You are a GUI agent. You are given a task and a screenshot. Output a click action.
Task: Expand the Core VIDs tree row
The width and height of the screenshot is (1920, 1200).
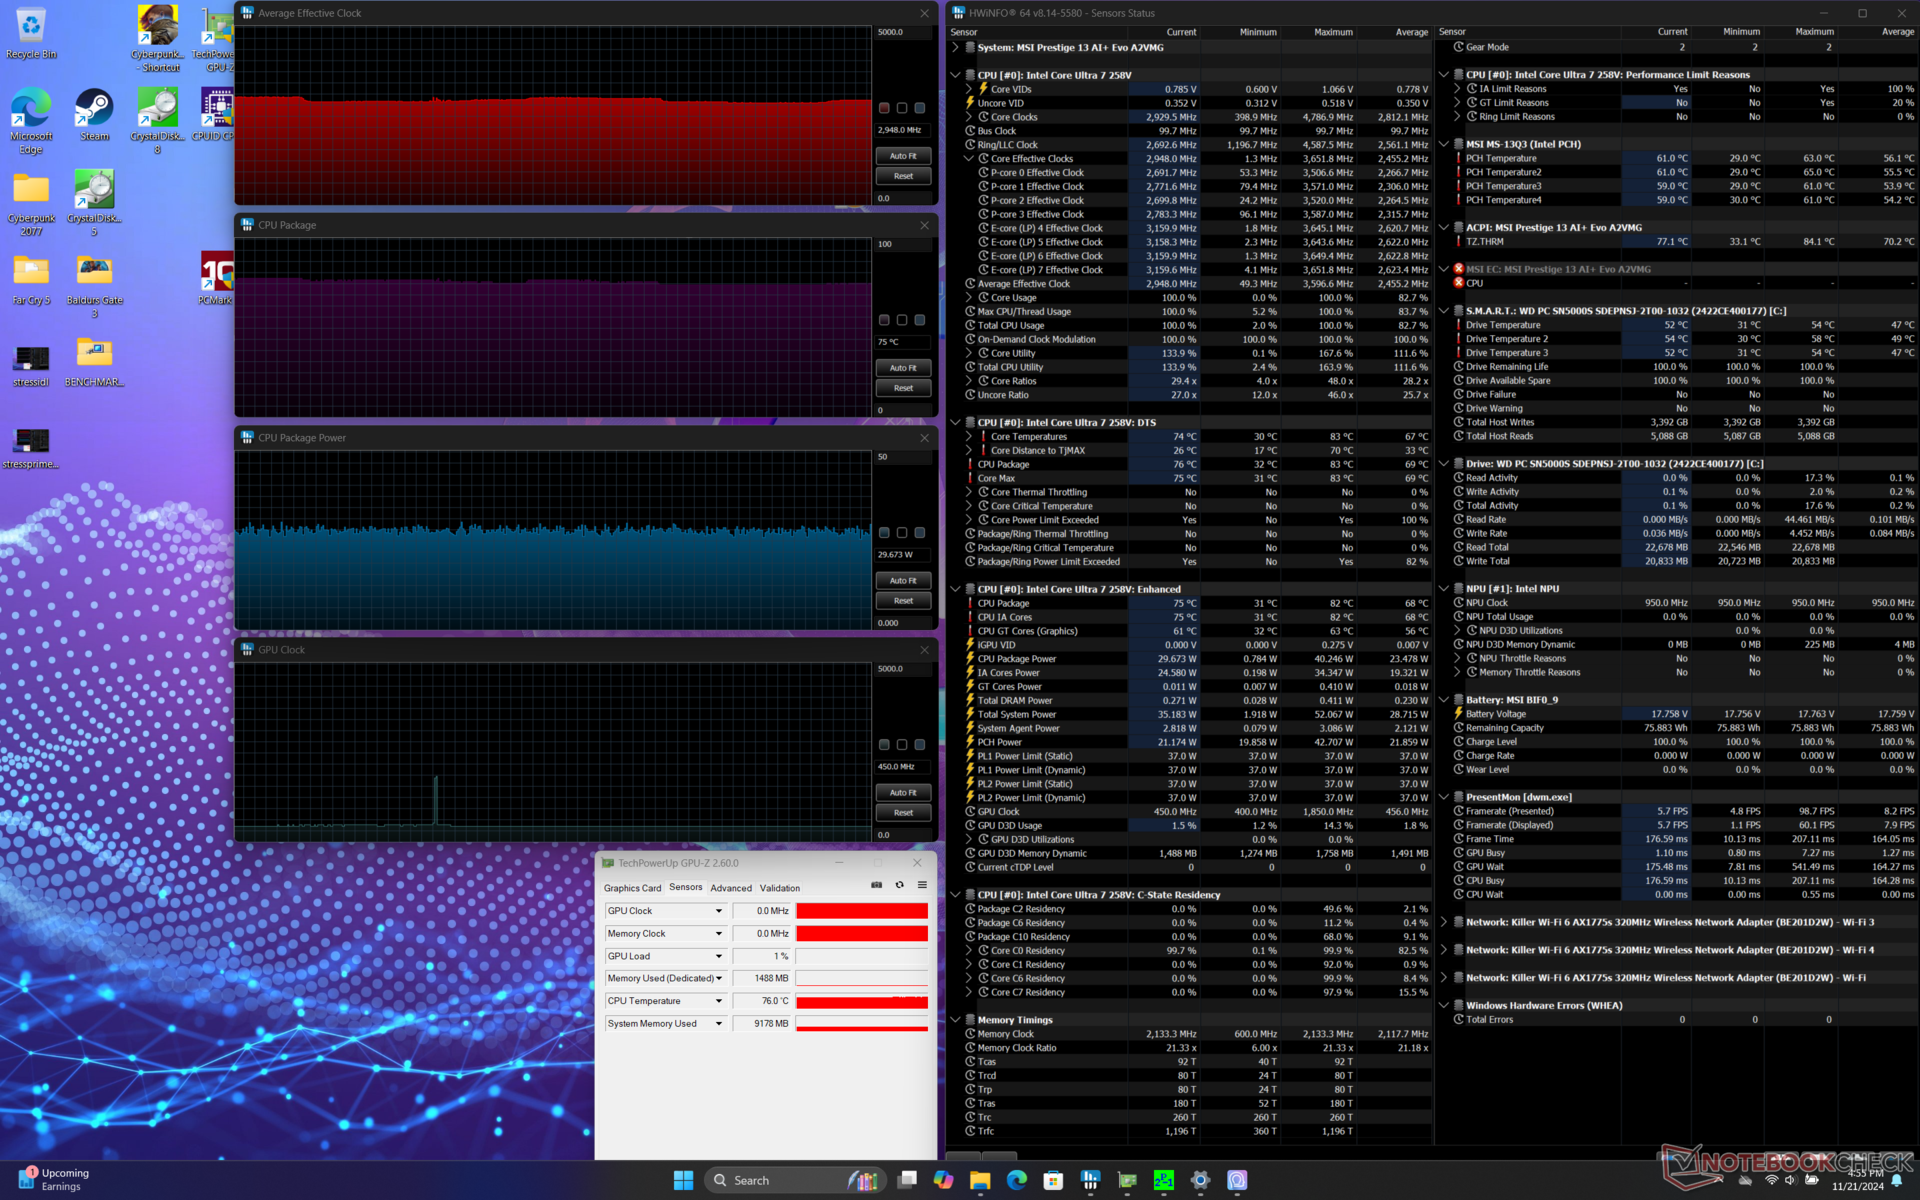pos(969,89)
